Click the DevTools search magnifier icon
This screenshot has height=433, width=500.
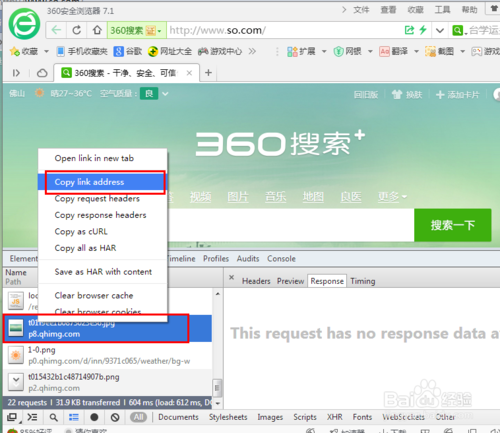(53, 417)
